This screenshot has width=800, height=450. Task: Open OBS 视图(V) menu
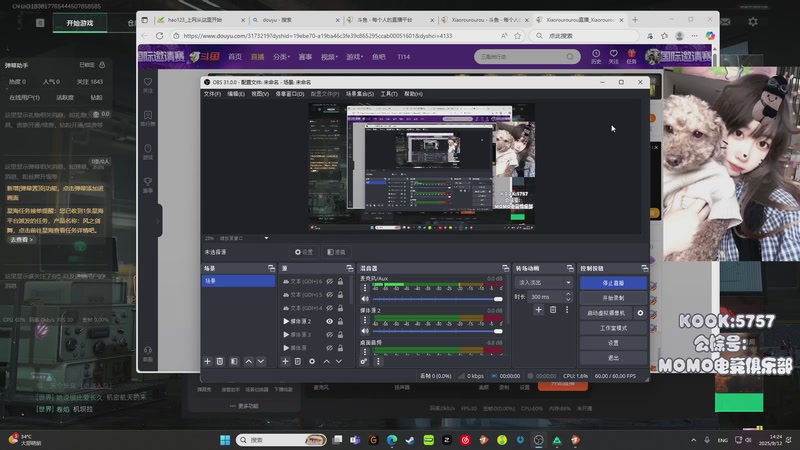tap(260, 94)
